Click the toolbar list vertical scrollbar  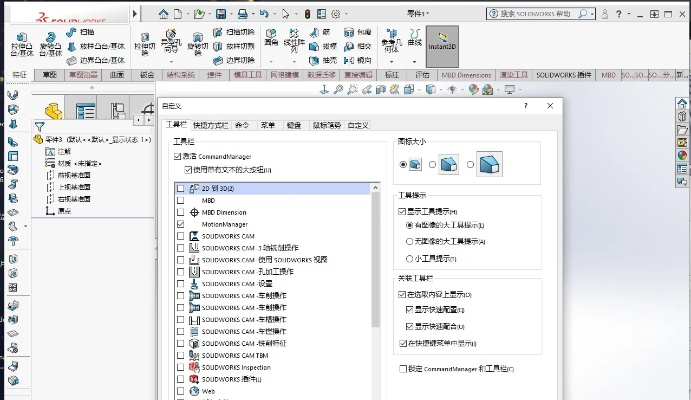point(376,260)
